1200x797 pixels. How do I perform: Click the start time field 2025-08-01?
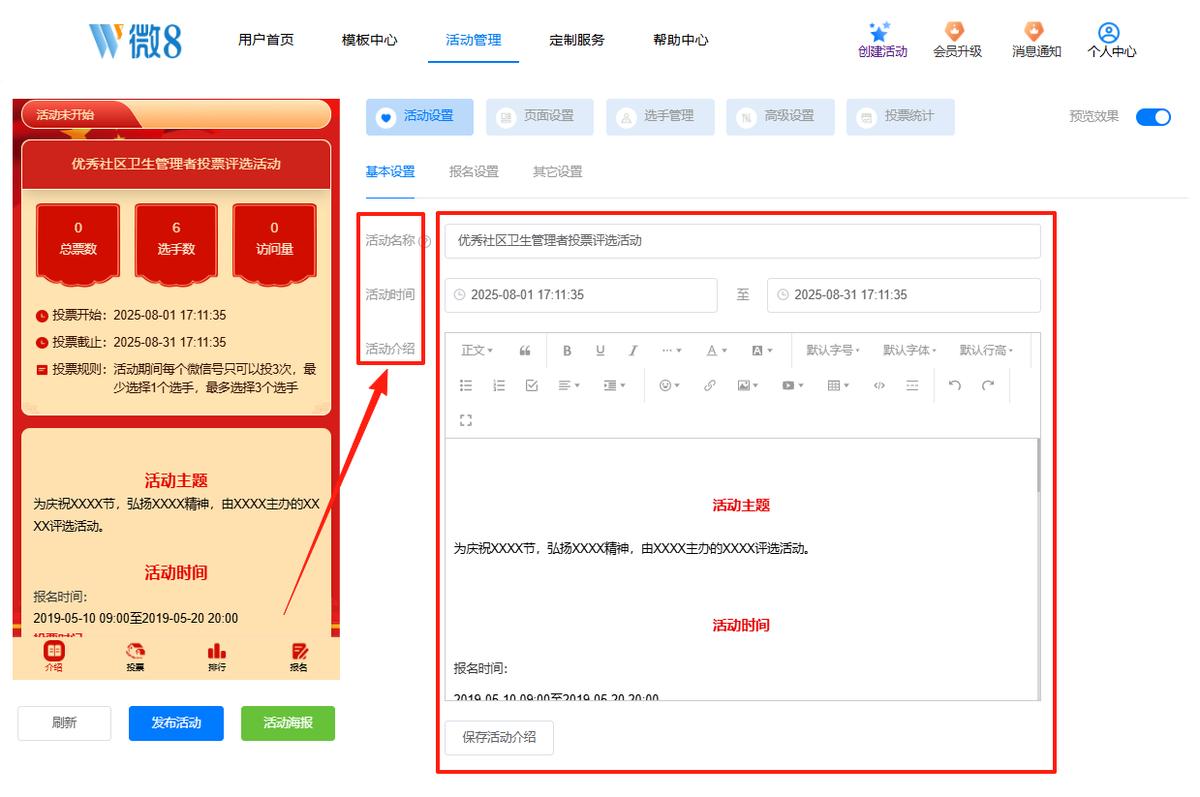pyautogui.click(x=581, y=295)
